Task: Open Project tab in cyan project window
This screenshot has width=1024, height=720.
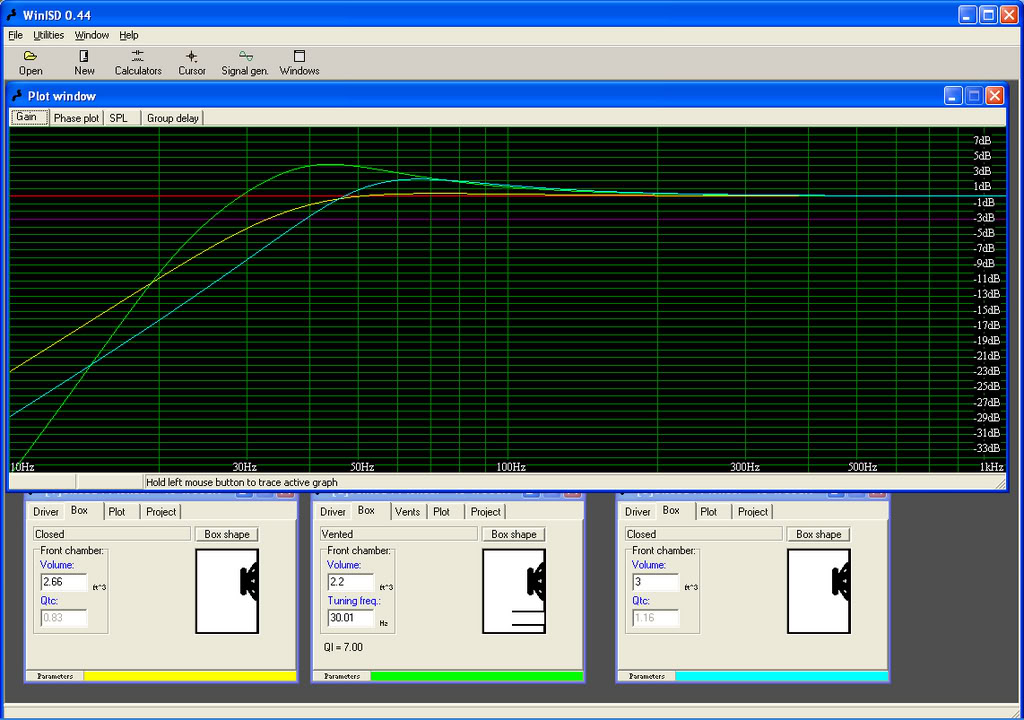Action: [752, 512]
